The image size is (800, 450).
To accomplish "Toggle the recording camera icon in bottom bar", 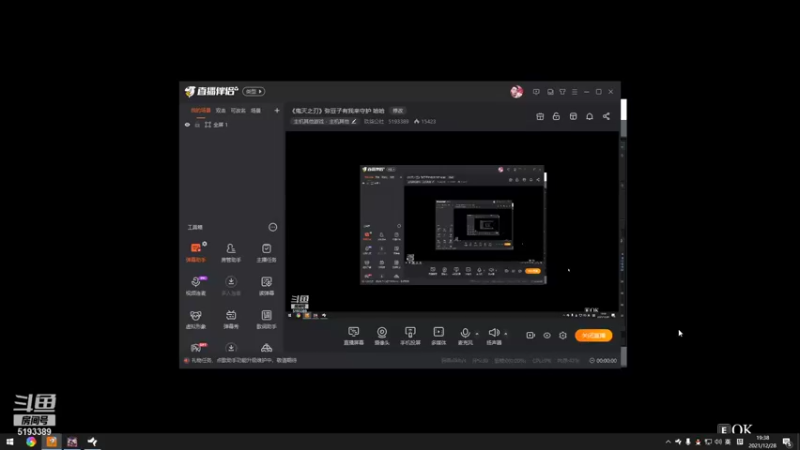I will (530, 335).
